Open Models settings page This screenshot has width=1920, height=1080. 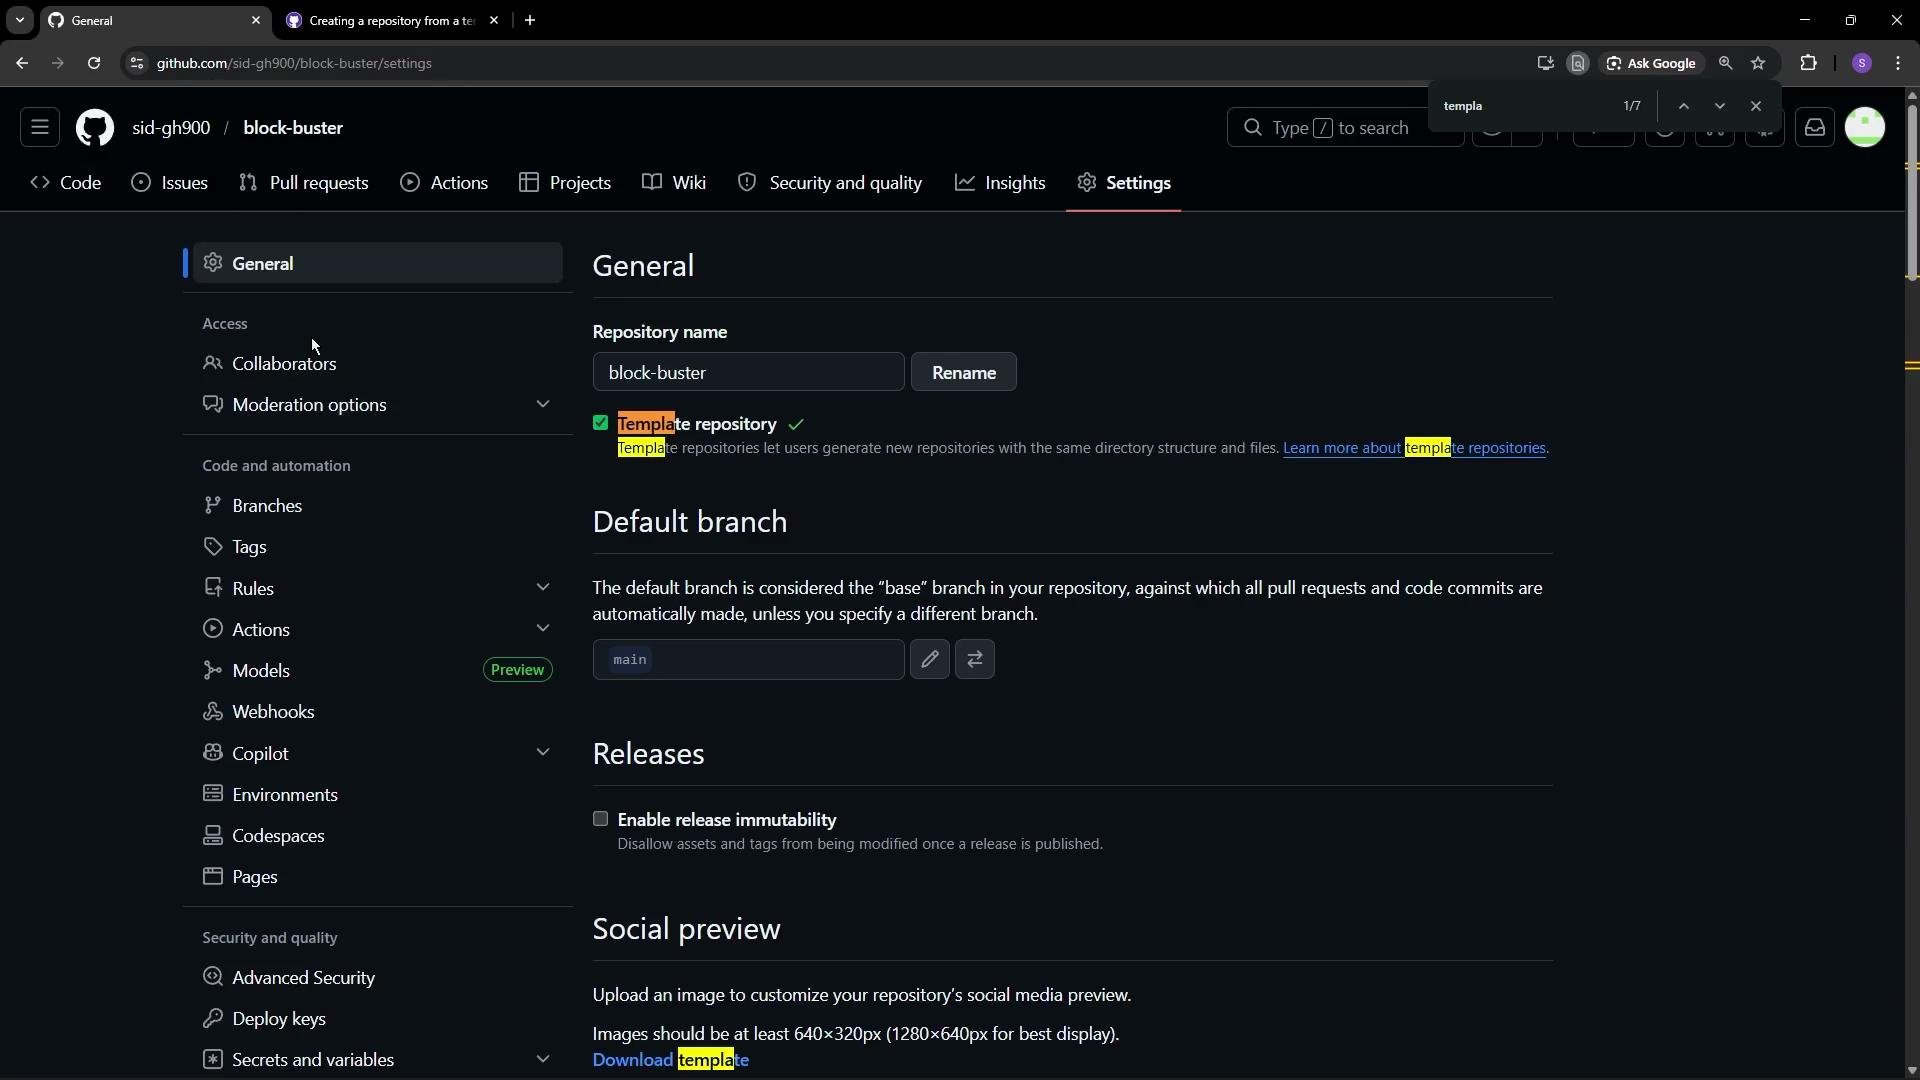(377, 670)
